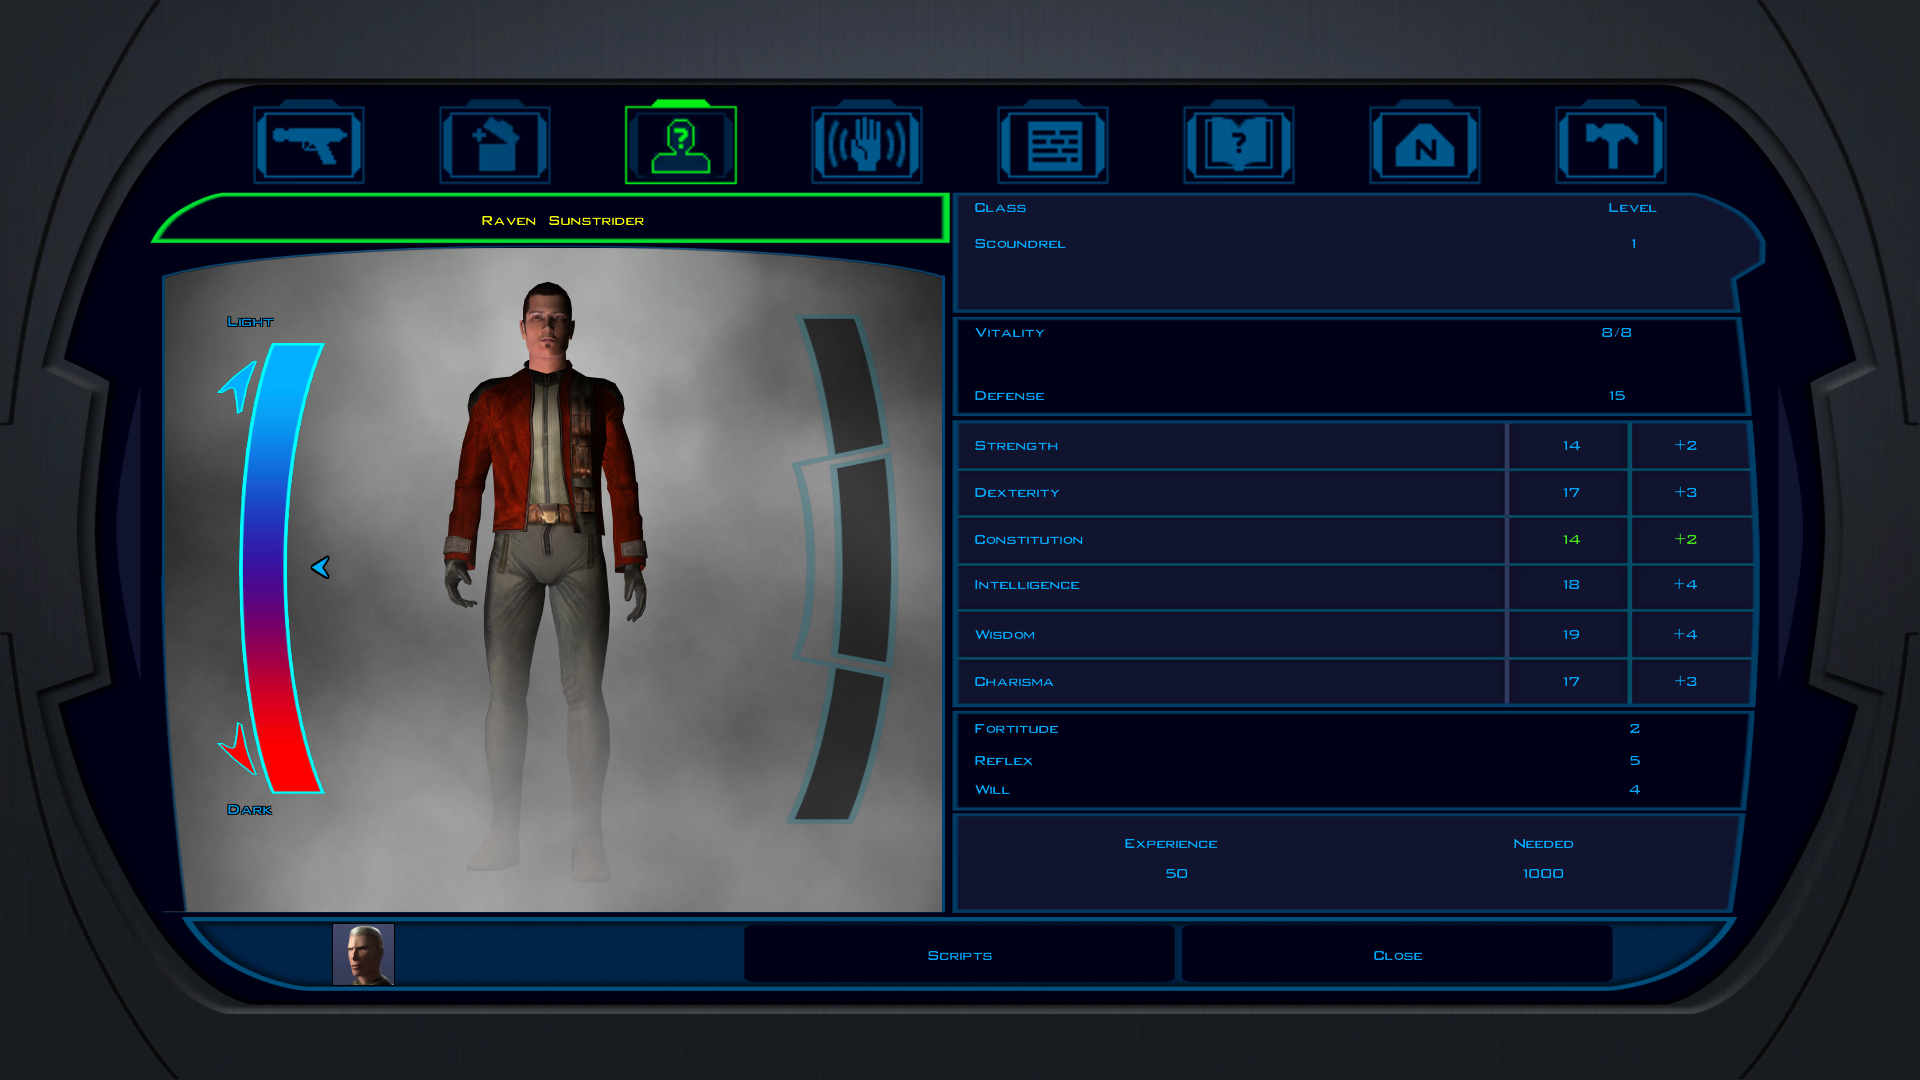Click the Light alignment label

coord(250,322)
